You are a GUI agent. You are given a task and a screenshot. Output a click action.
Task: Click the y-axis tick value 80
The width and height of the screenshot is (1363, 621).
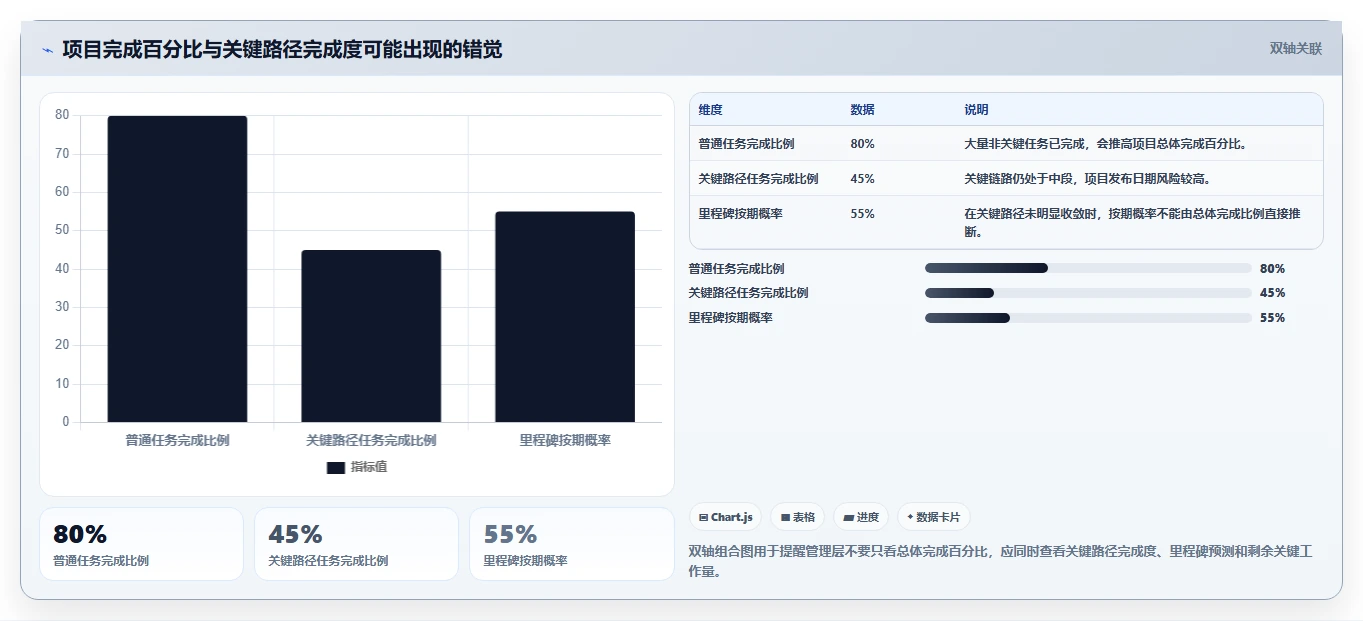[62, 115]
